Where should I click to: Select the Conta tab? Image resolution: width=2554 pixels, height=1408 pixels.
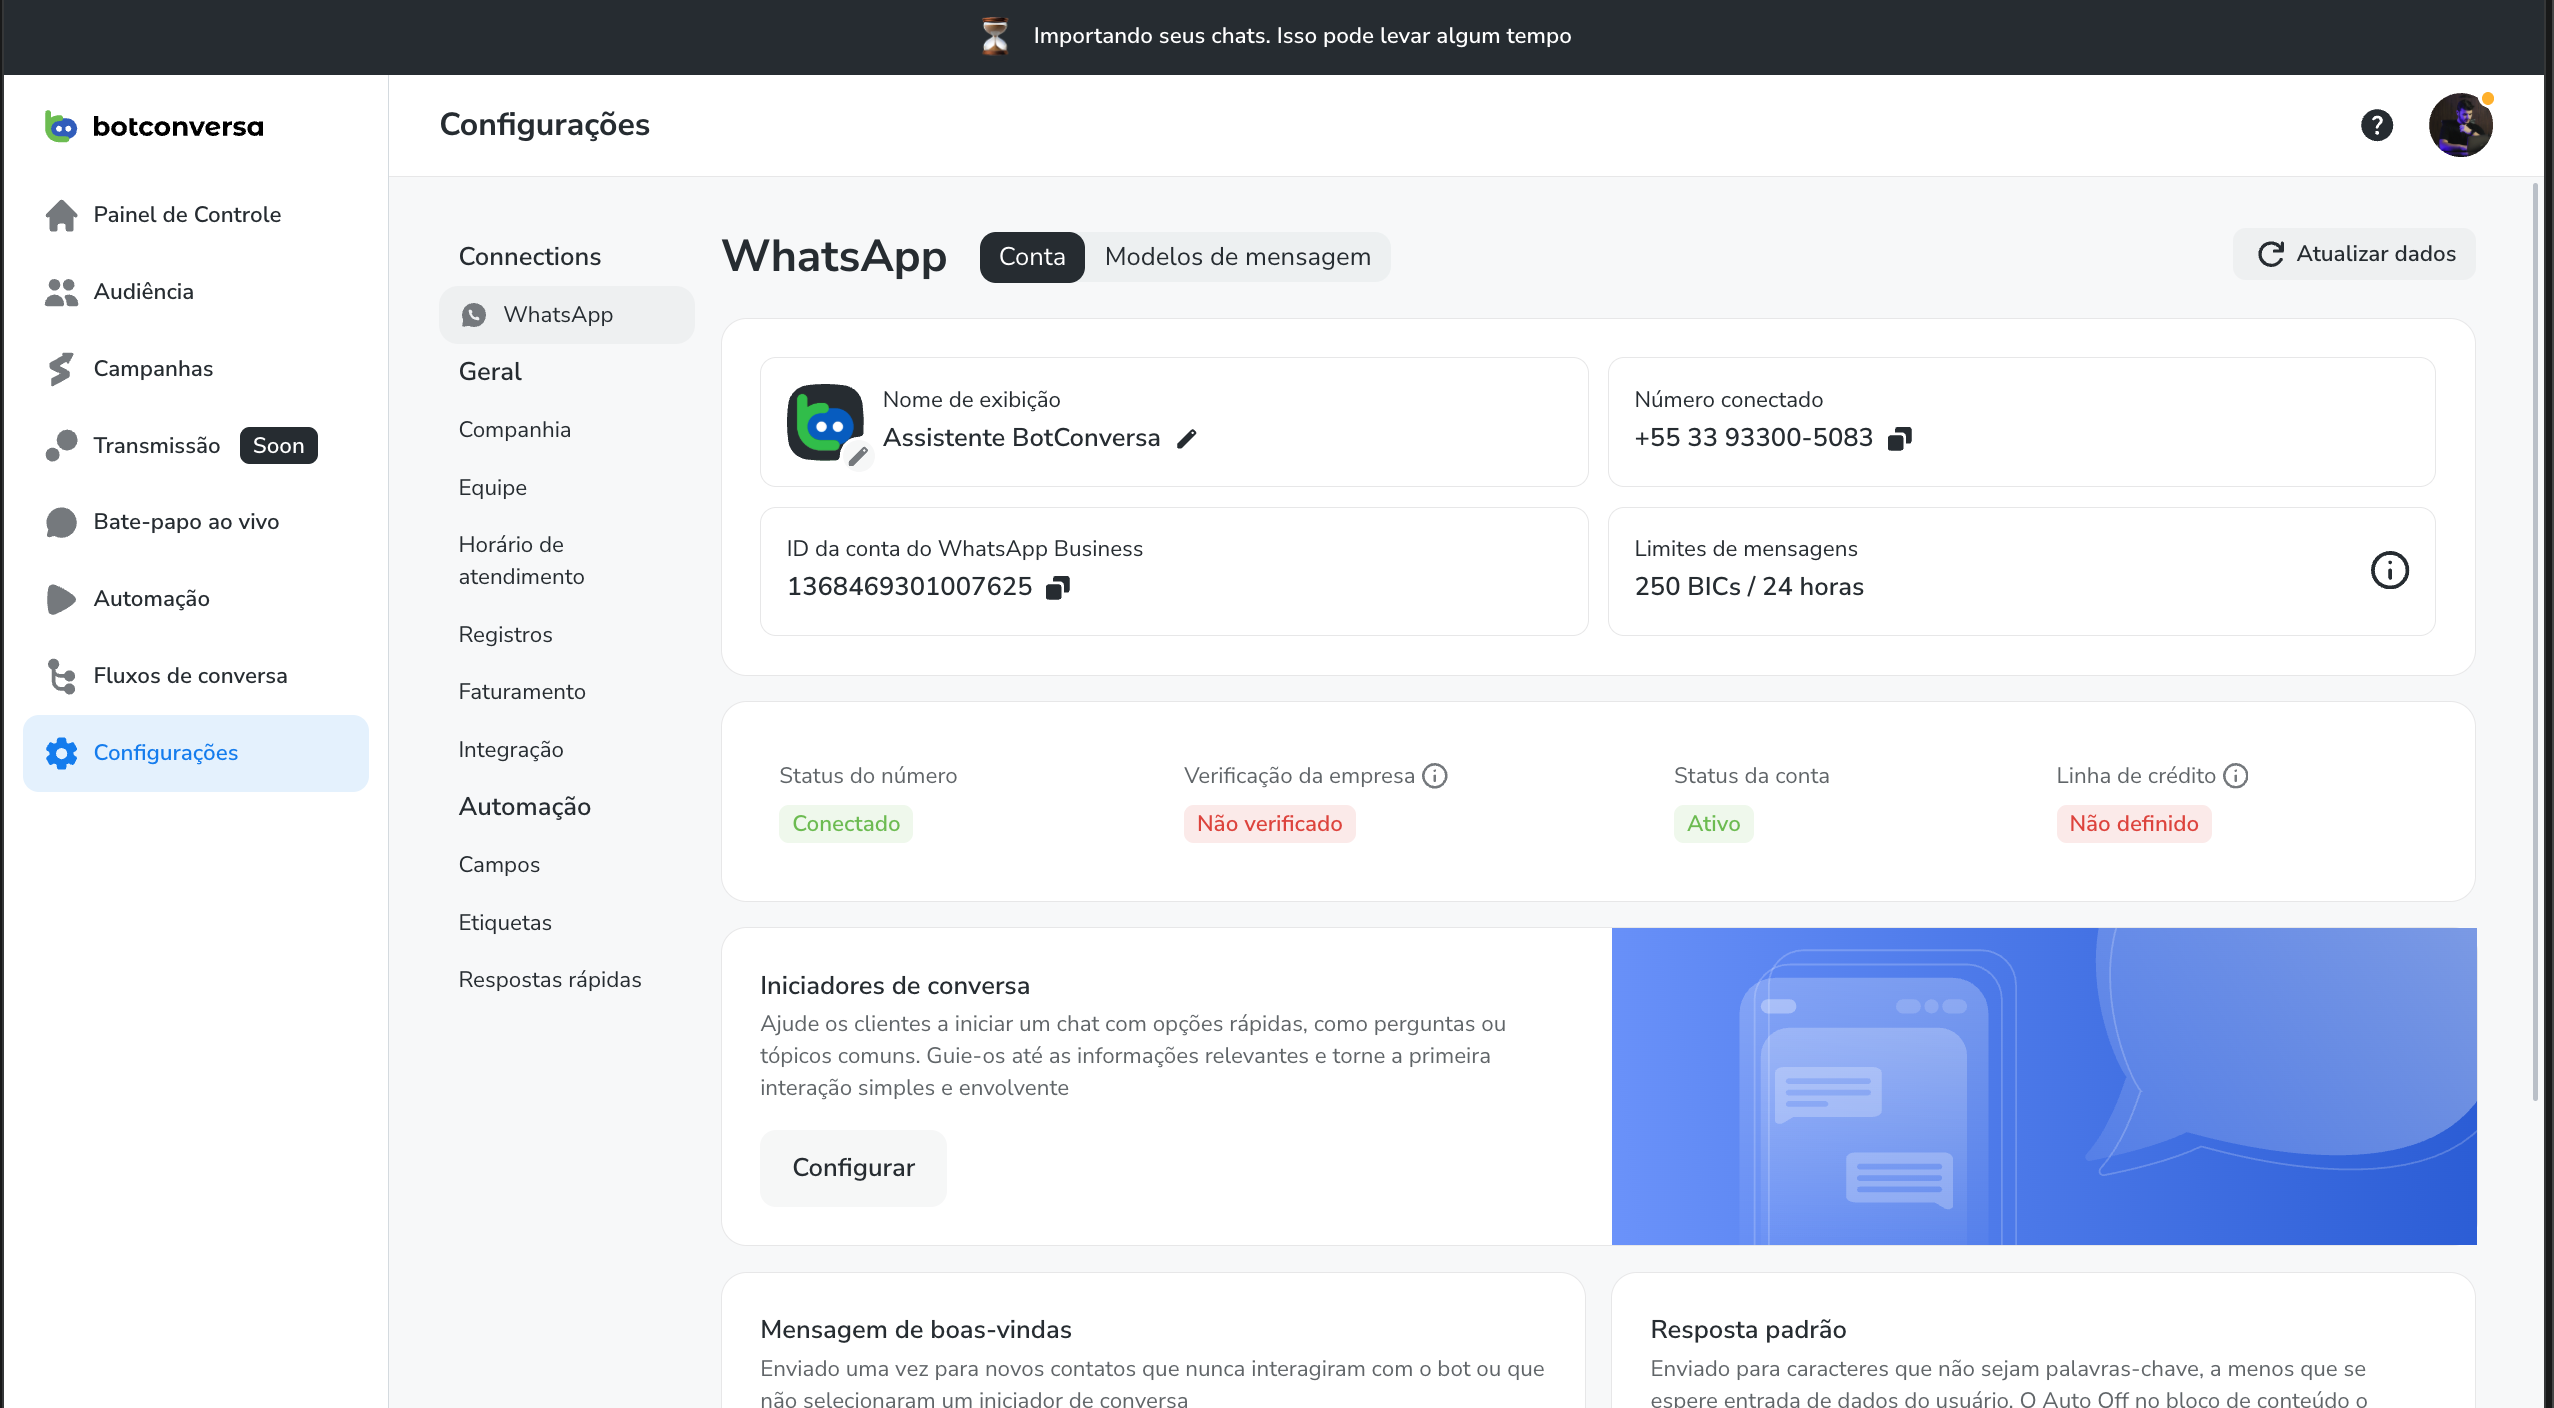point(1032,257)
